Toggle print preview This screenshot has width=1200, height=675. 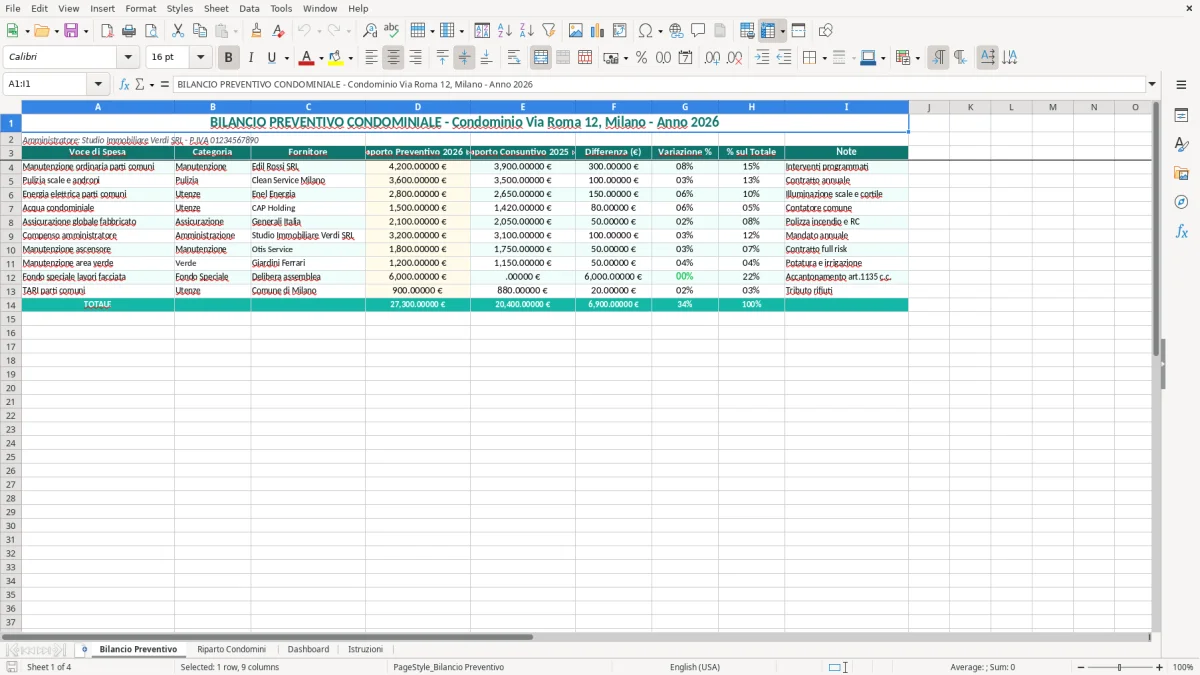[x=151, y=31]
